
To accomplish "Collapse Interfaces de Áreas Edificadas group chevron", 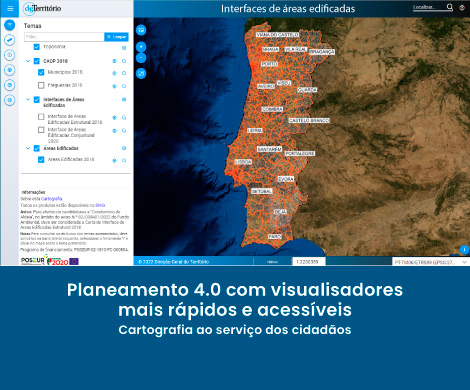I will coord(28,99).
